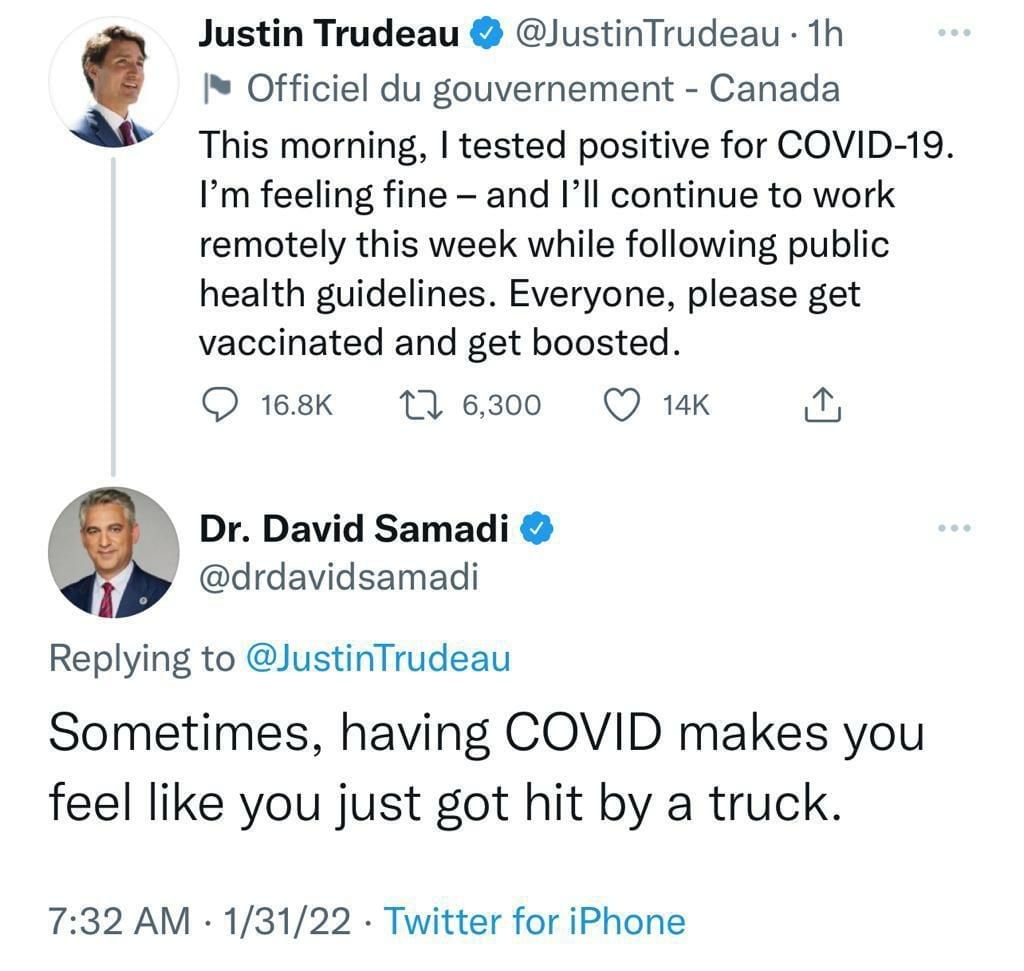
Task: Open Justin Trudeau's profile picture
Action: [114, 82]
